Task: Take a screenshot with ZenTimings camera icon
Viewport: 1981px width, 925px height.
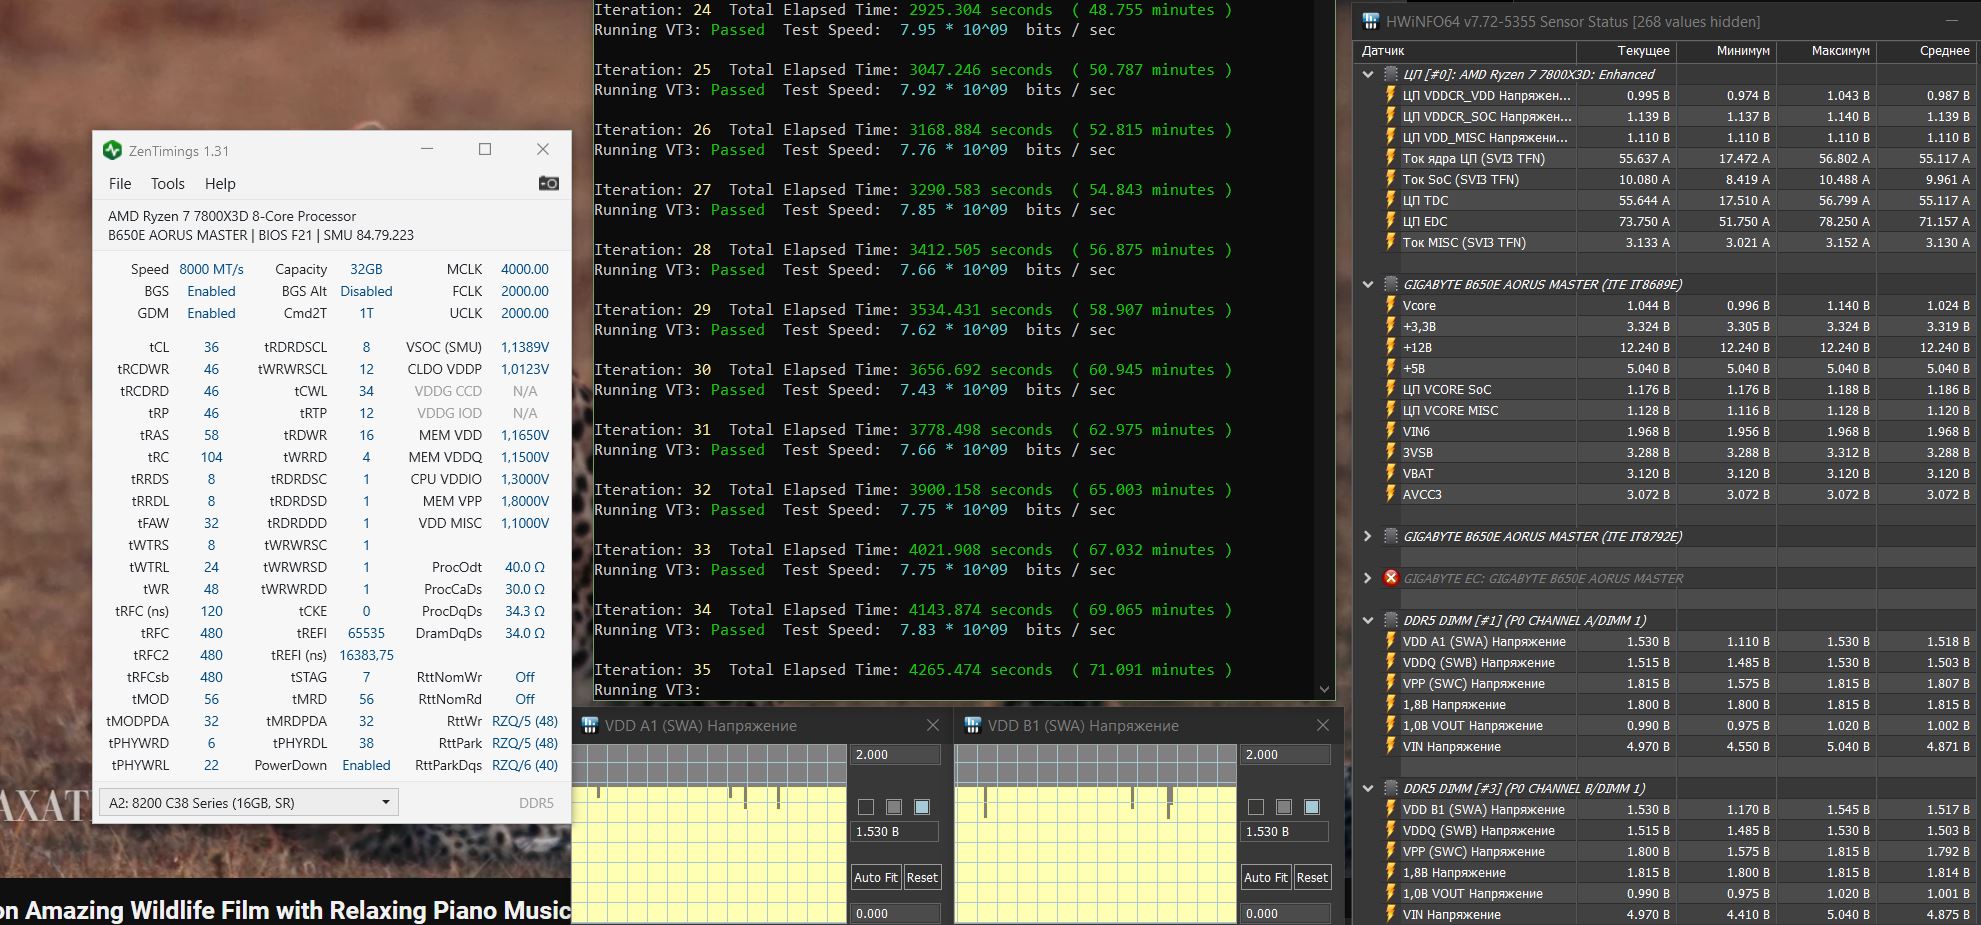Action: (548, 183)
